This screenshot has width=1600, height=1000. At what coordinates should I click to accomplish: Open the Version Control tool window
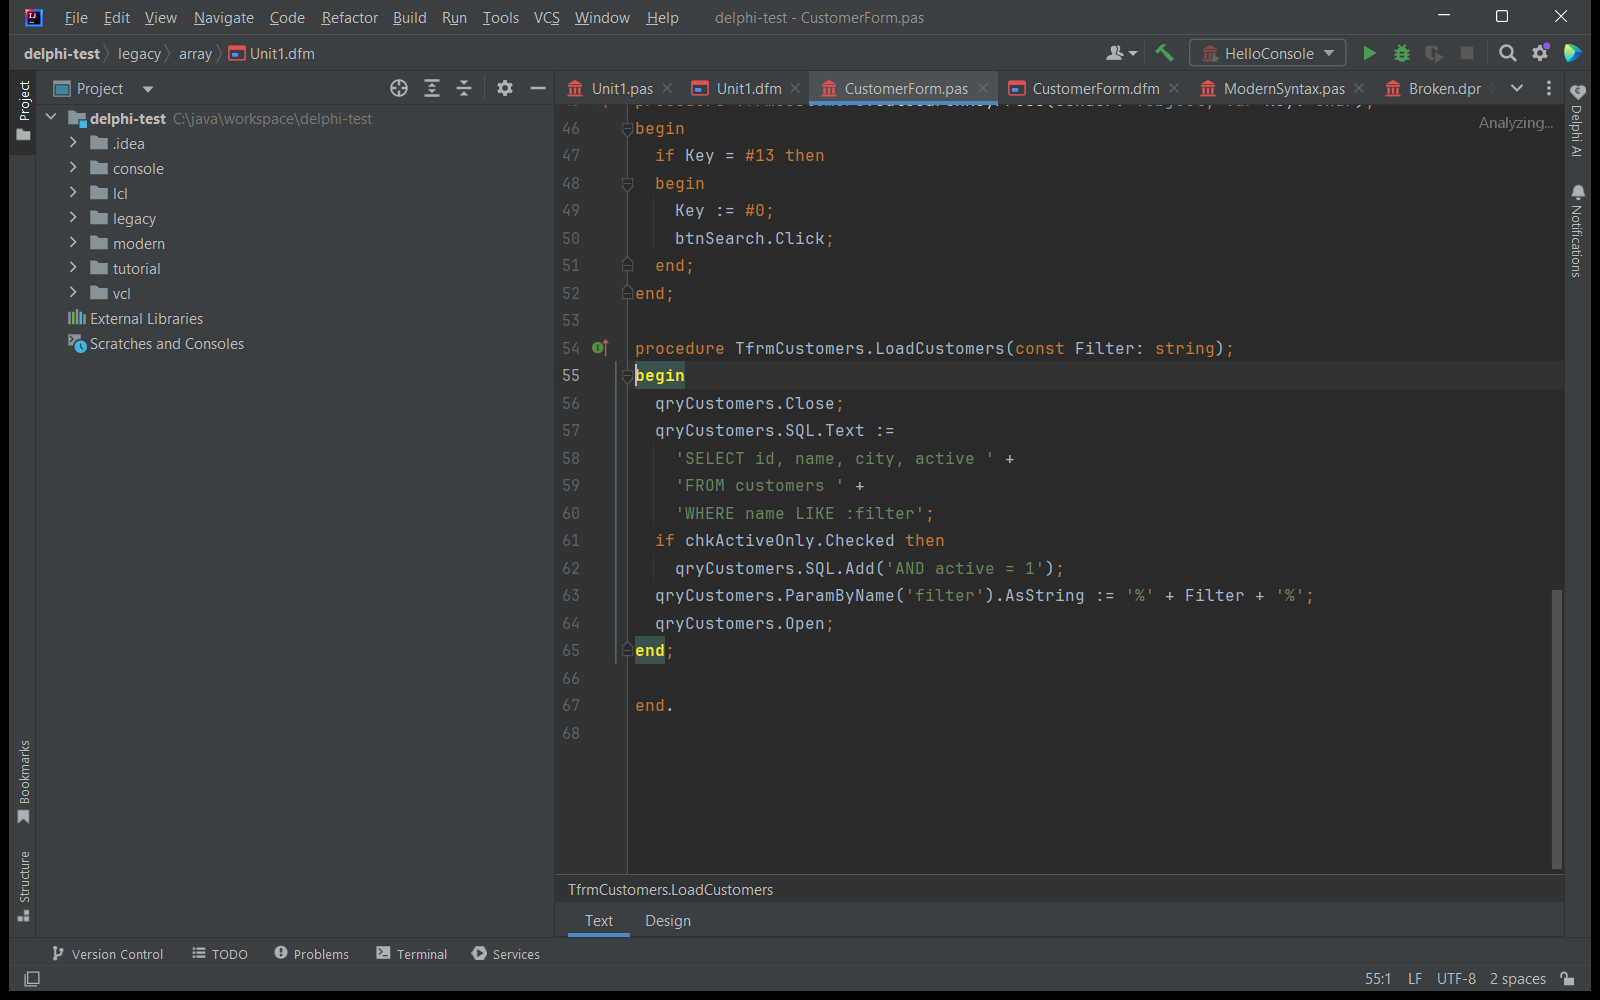click(x=107, y=954)
